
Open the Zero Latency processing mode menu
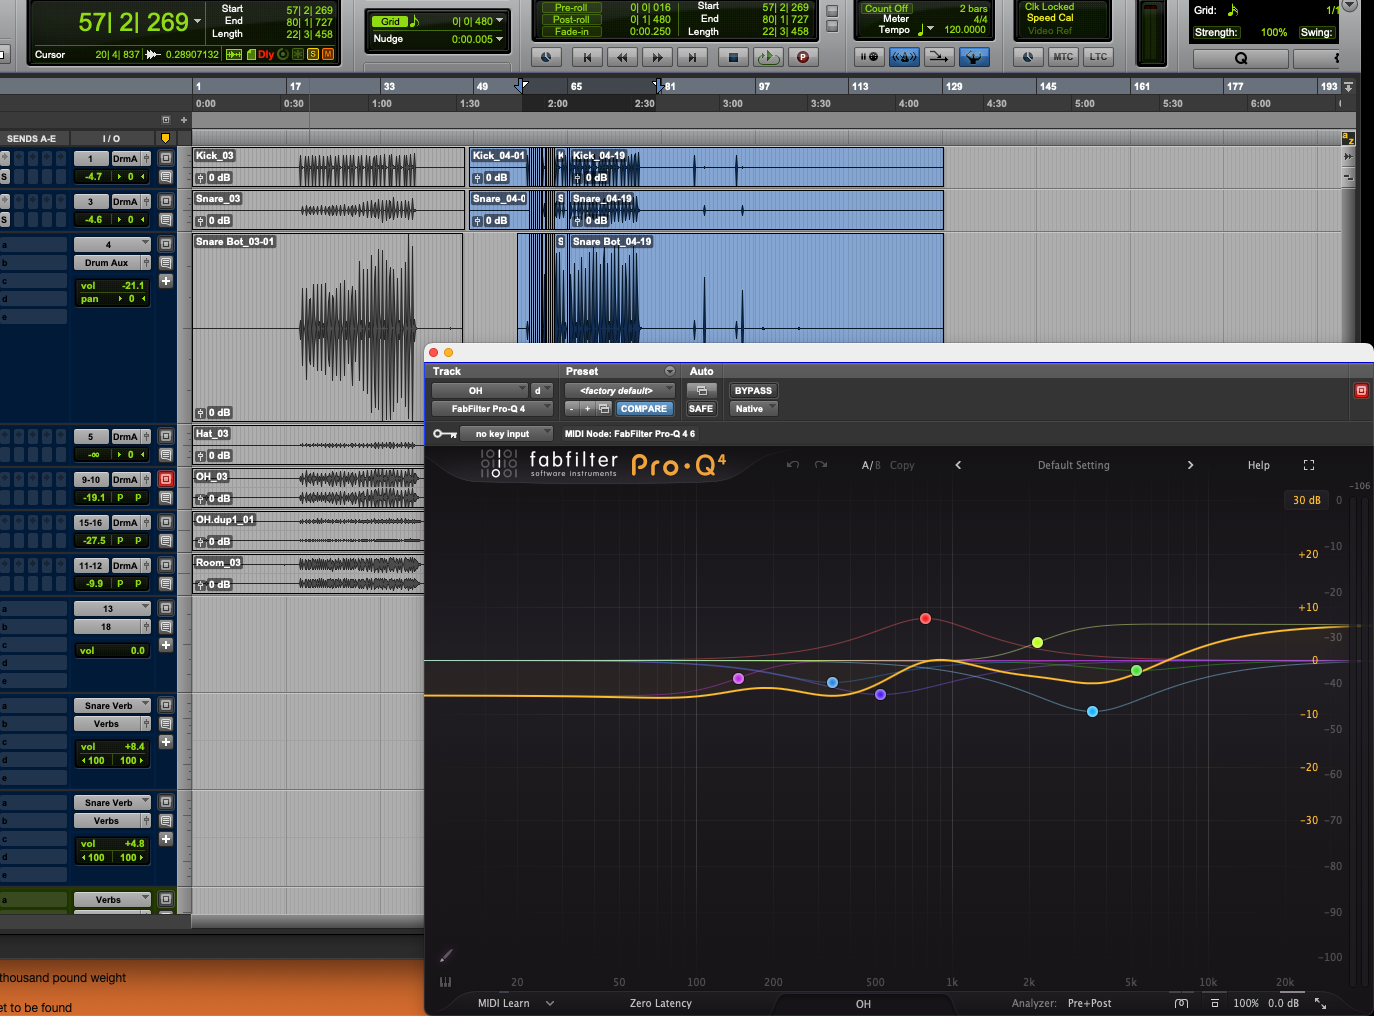point(661,1003)
